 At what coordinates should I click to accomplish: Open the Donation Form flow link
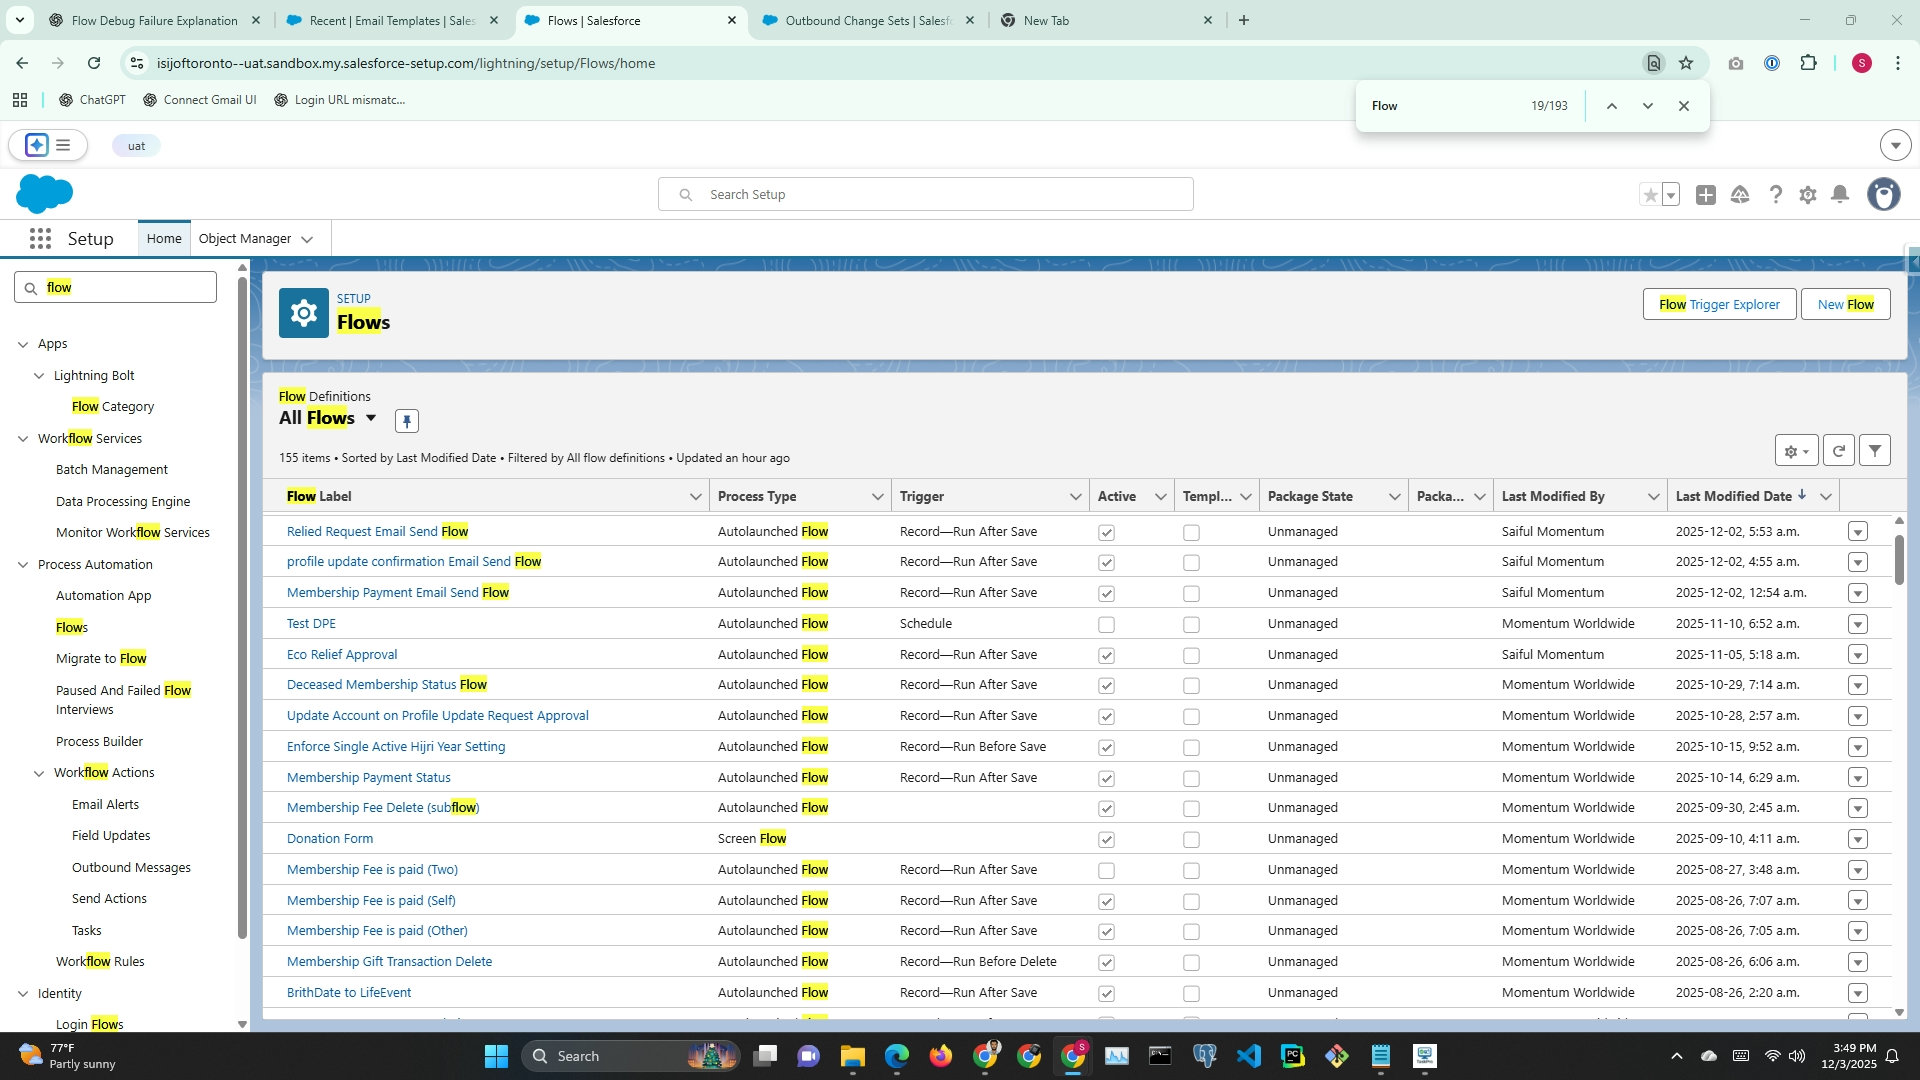click(x=329, y=839)
